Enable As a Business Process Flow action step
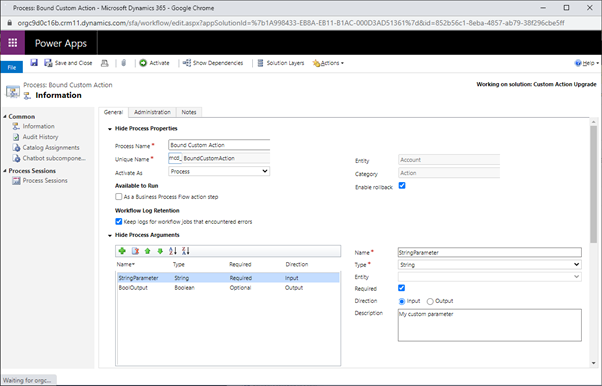The width and height of the screenshot is (602, 386). click(x=119, y=197)
